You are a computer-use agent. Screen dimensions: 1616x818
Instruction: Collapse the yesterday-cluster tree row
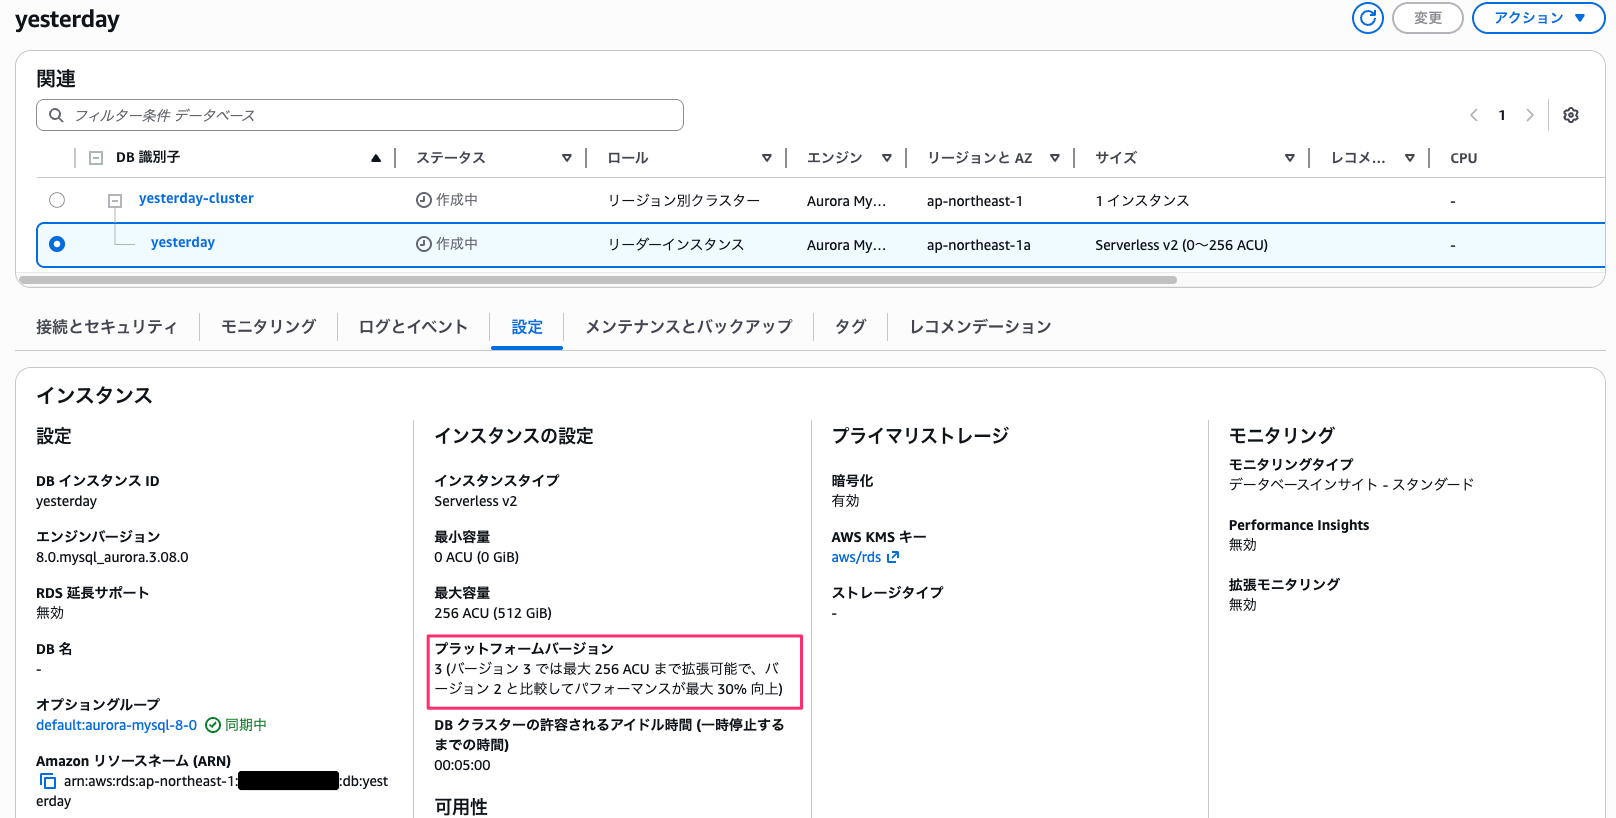[115, 200]
